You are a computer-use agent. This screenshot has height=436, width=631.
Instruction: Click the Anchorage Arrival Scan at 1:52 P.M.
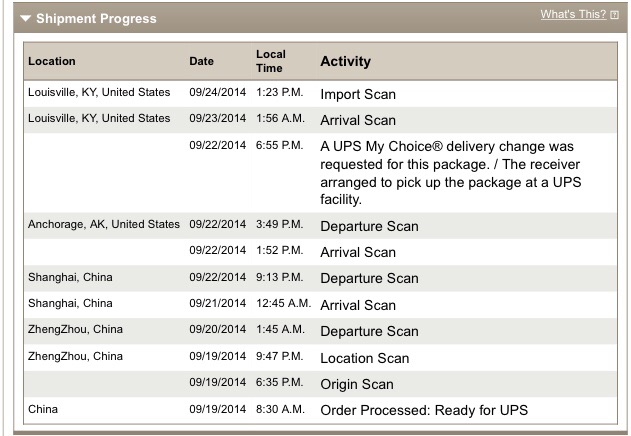point(358,252)
